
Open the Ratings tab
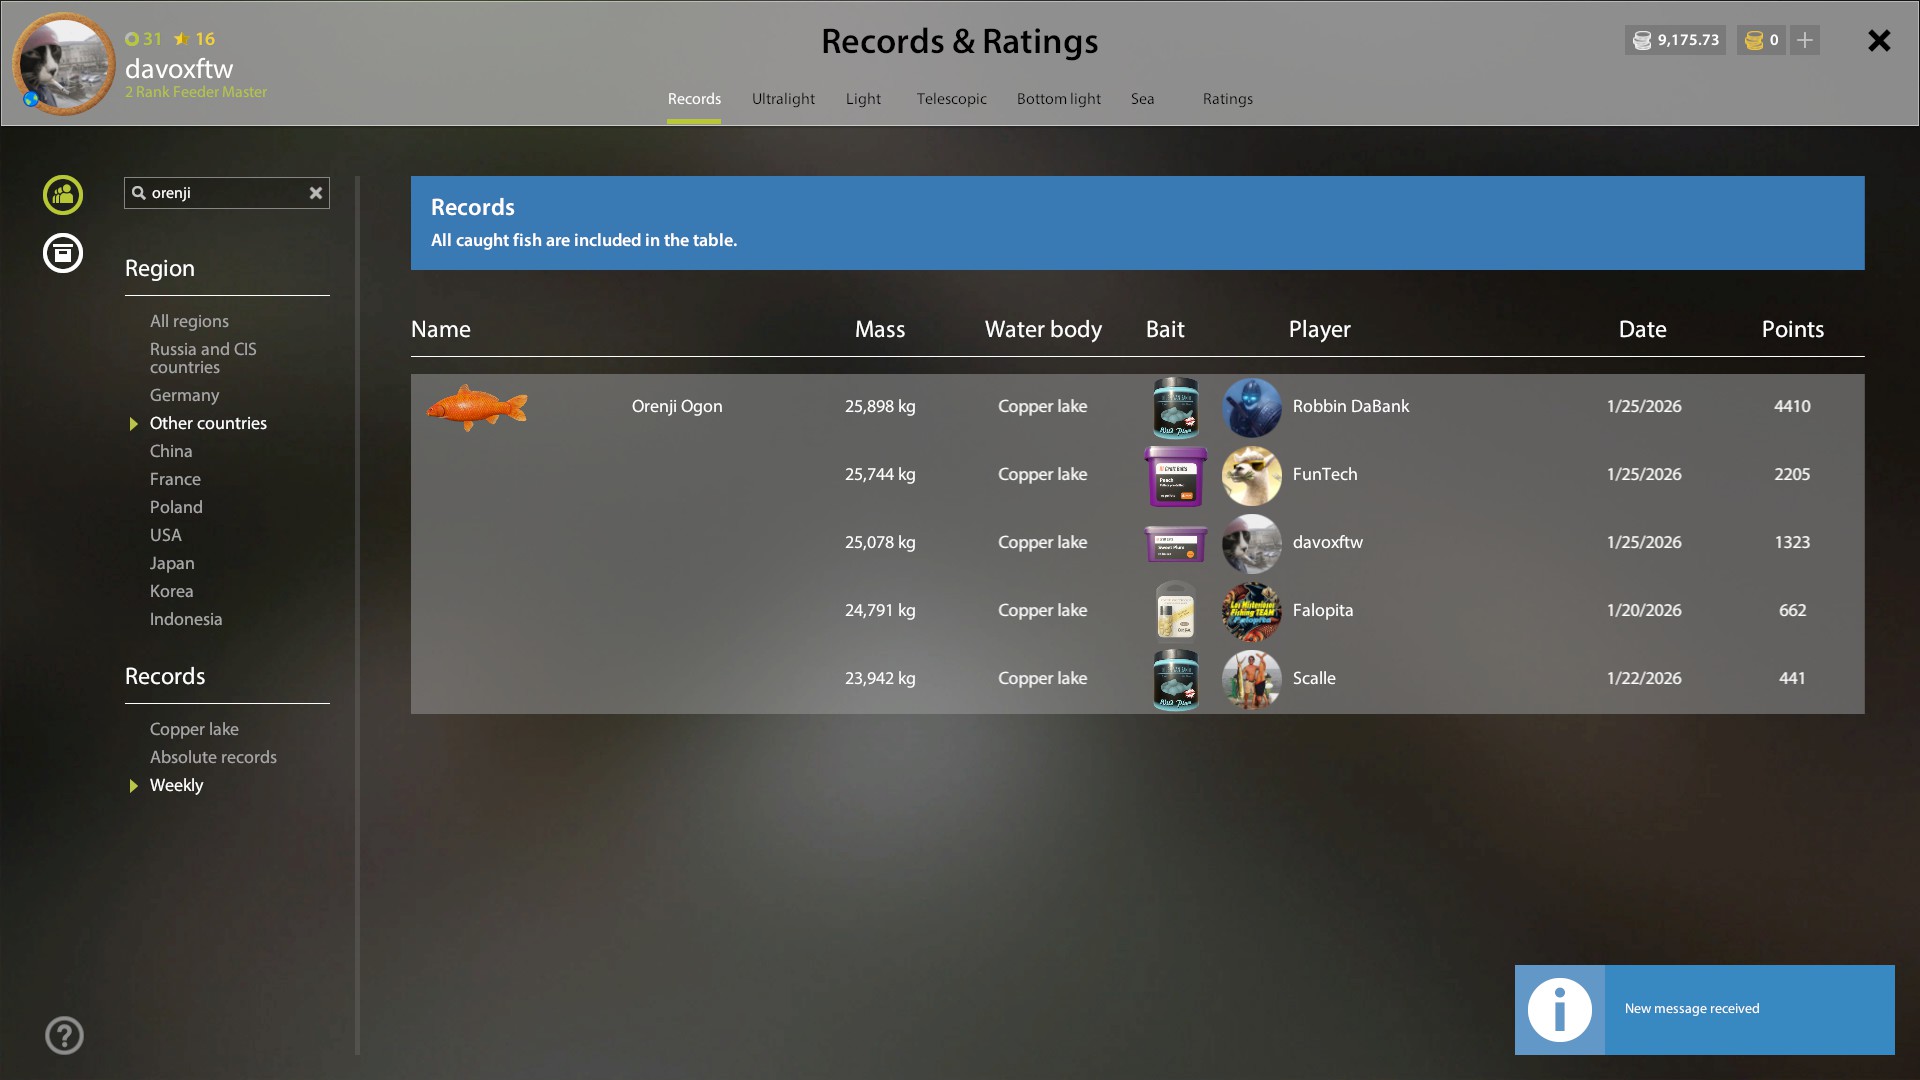(x=1227, y=99)
